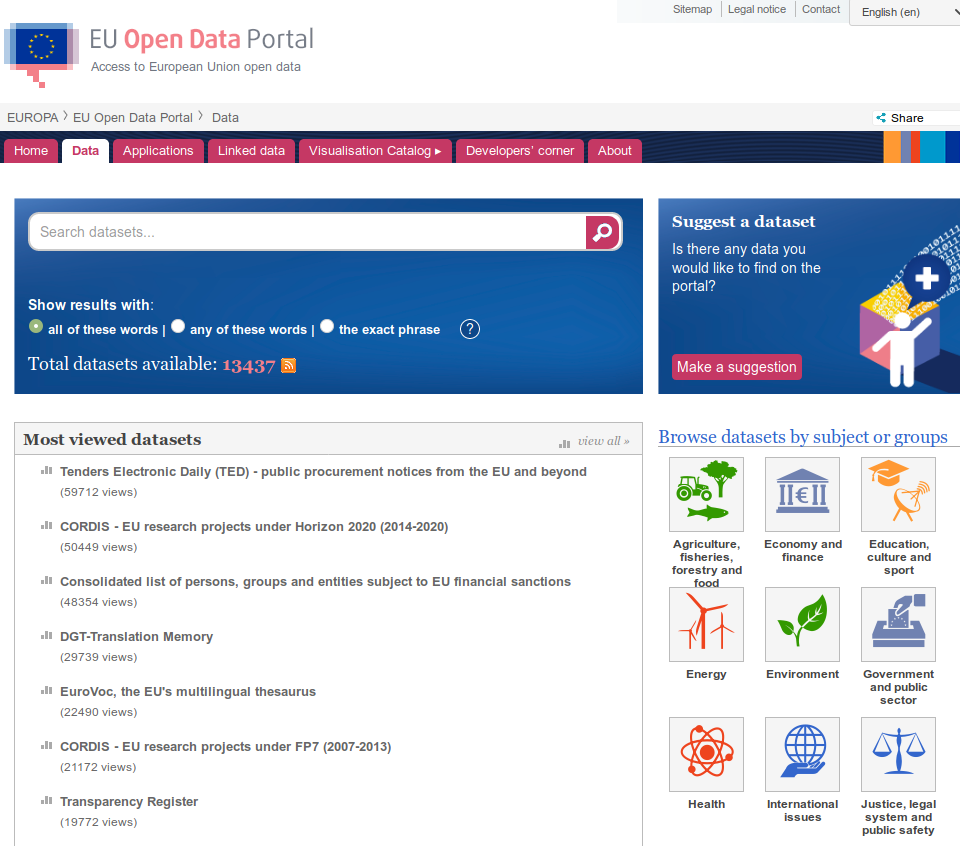960x846 pixels.
Task: Select 'any of these words' radio button
Action: click(178, 326)
